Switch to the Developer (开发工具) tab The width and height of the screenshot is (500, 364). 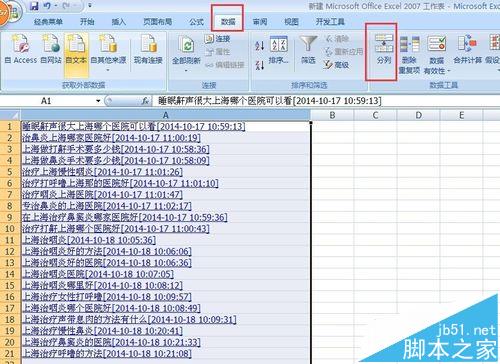pos(330,22)
